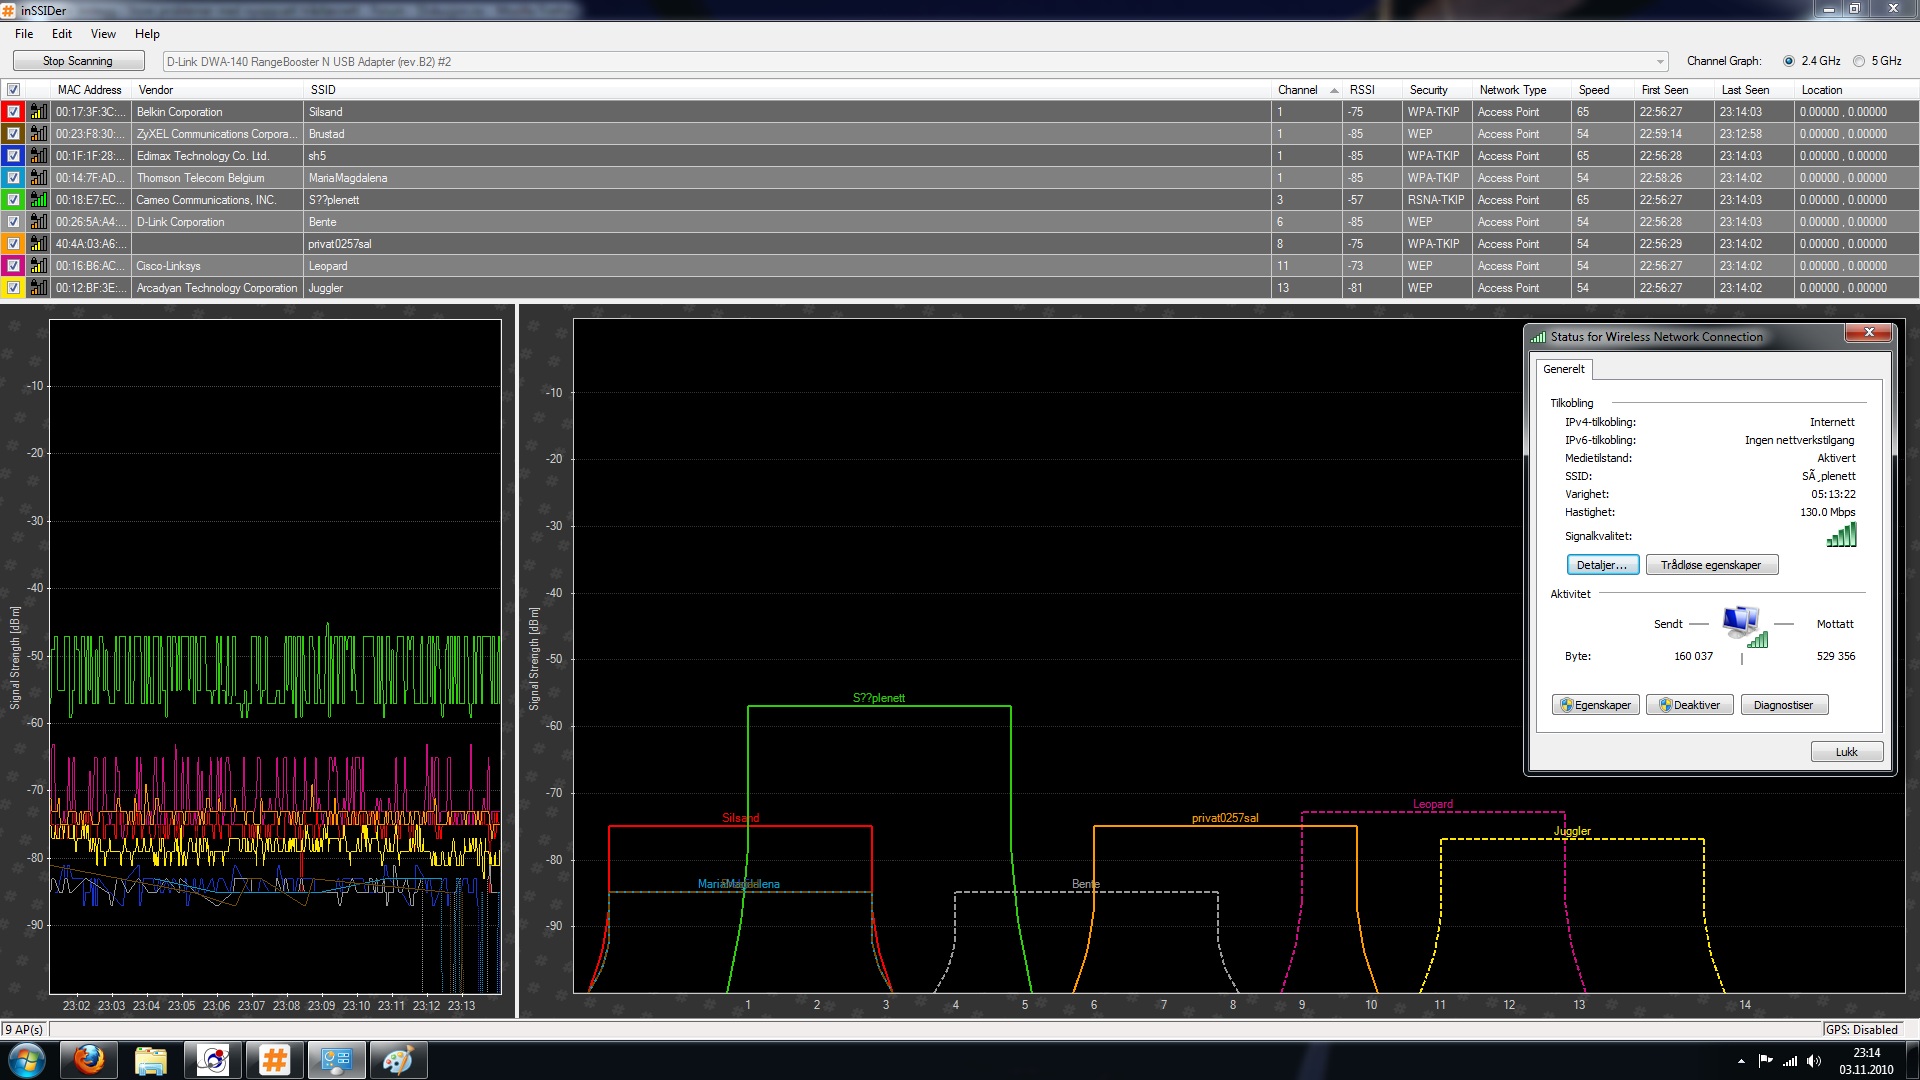The width and height of the screenshot is (1920, 1080).
Task: Click the inSSIDer title bar app icon
Action: click(9, 10)
